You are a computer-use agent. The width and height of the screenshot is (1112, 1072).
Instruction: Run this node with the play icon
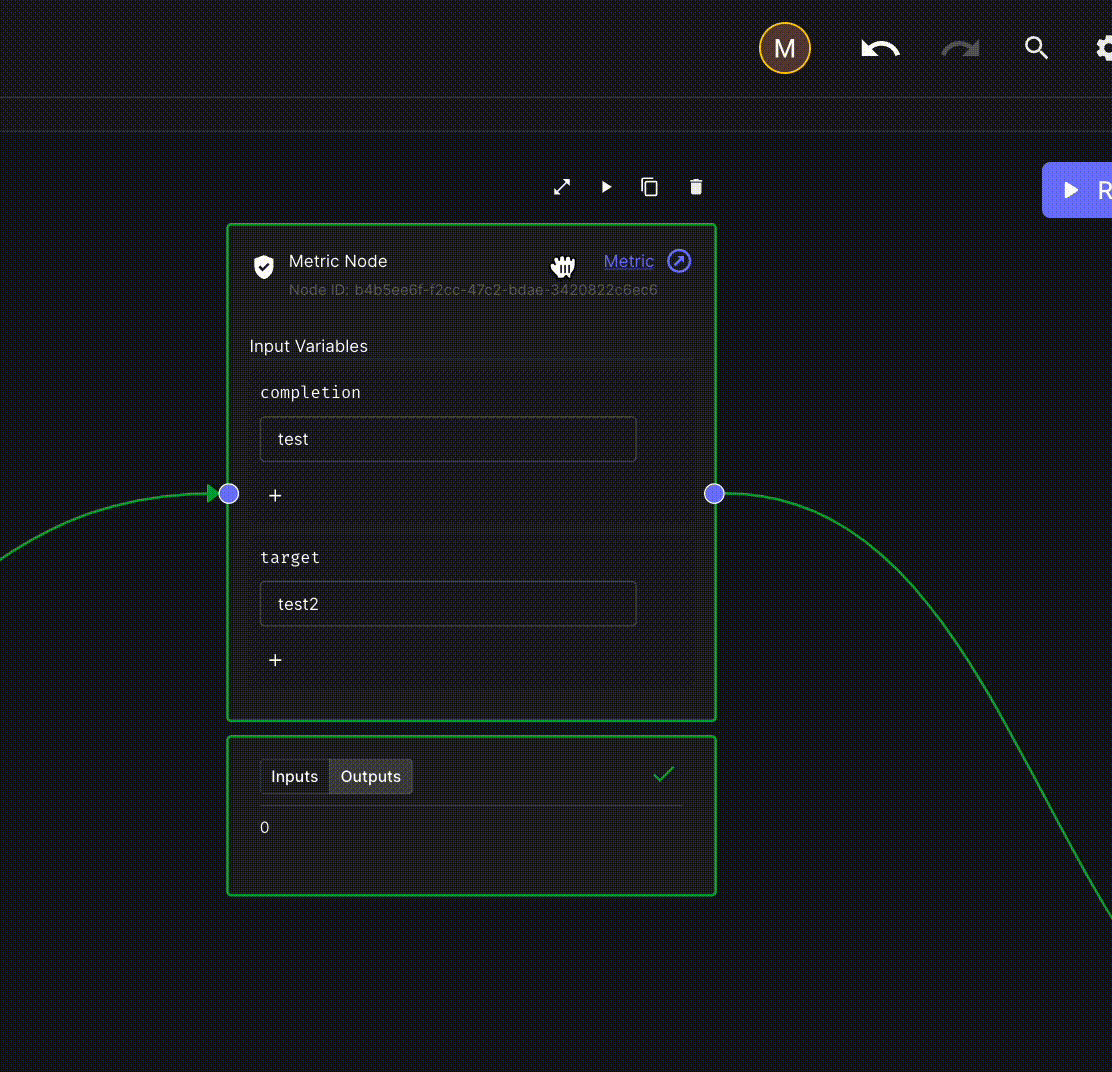pyautogui.click(x=606, y=187)
